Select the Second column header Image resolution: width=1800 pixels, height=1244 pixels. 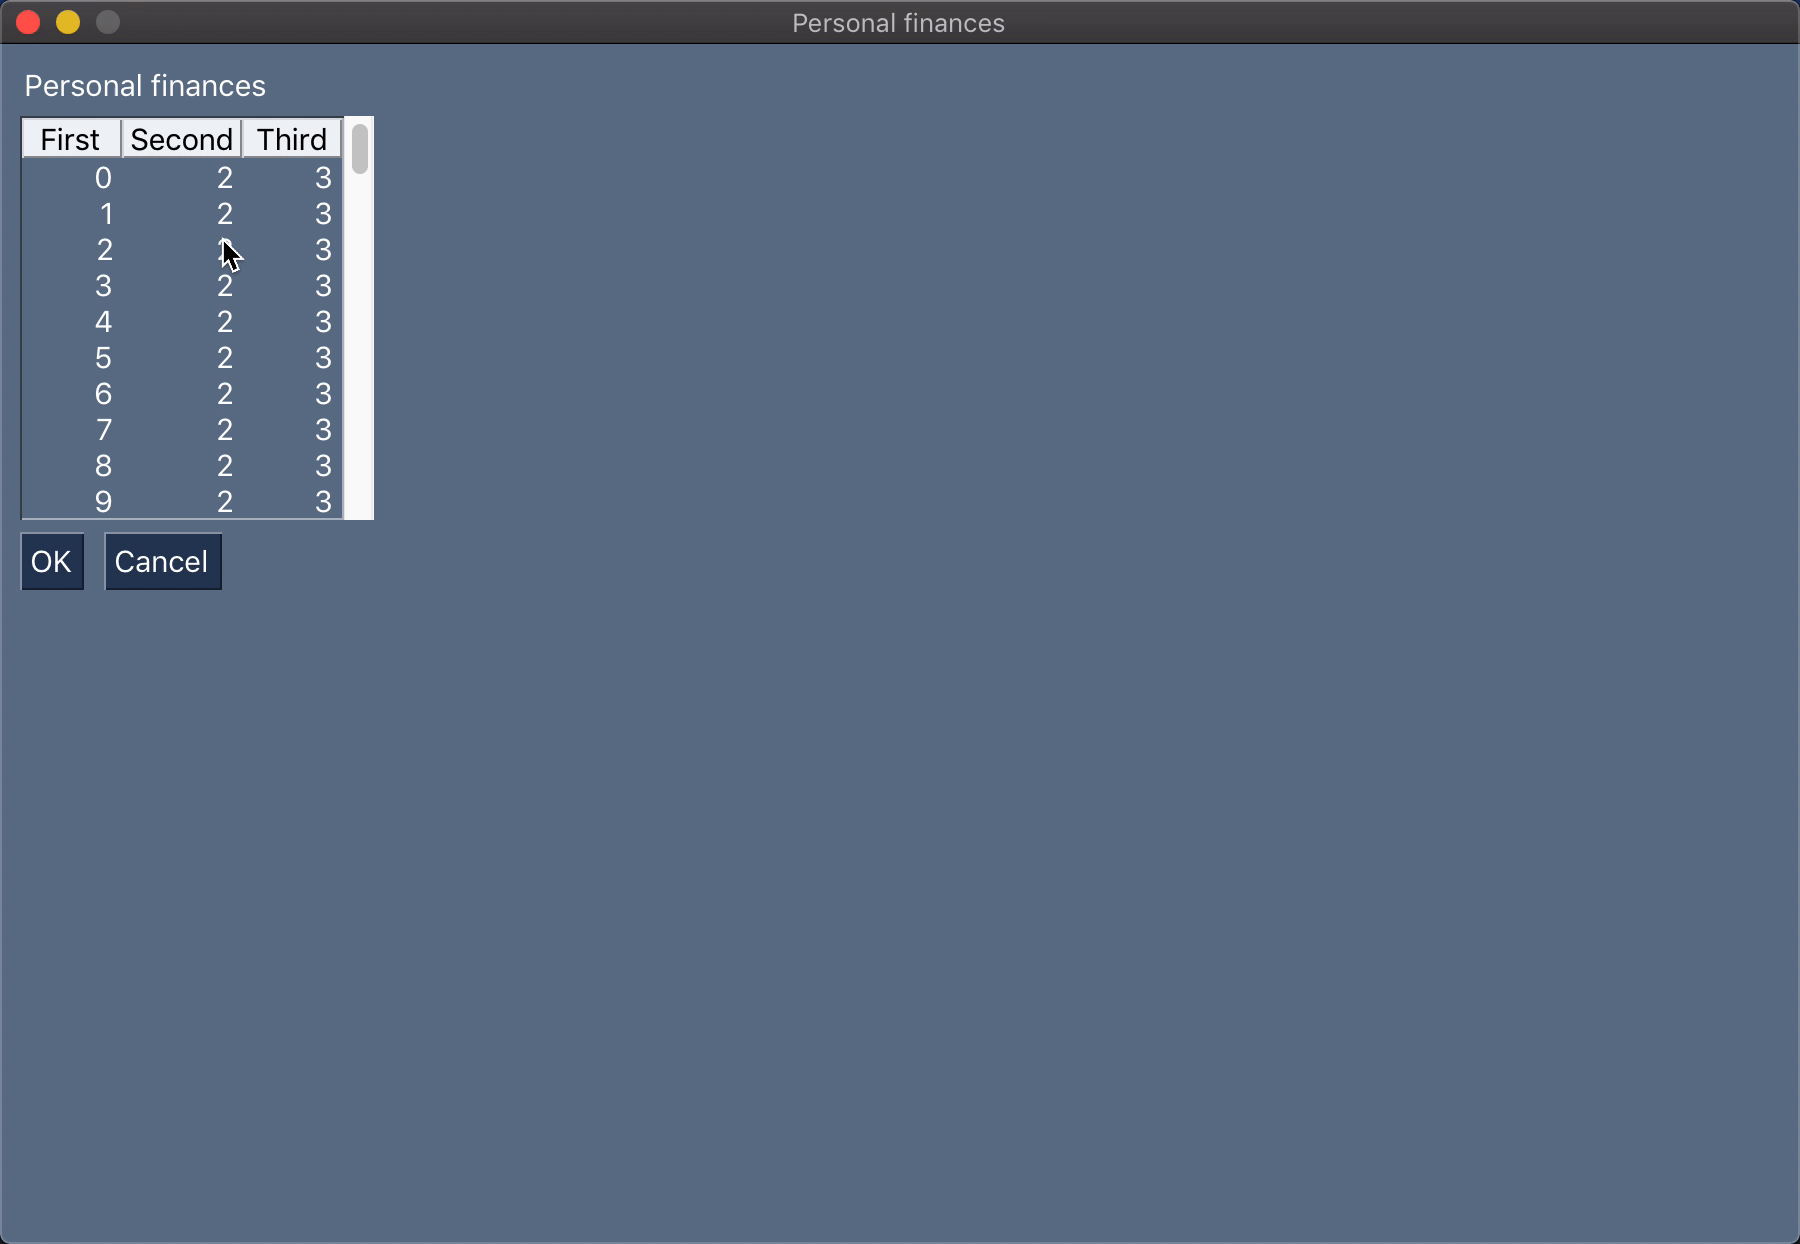click(182, 139)
